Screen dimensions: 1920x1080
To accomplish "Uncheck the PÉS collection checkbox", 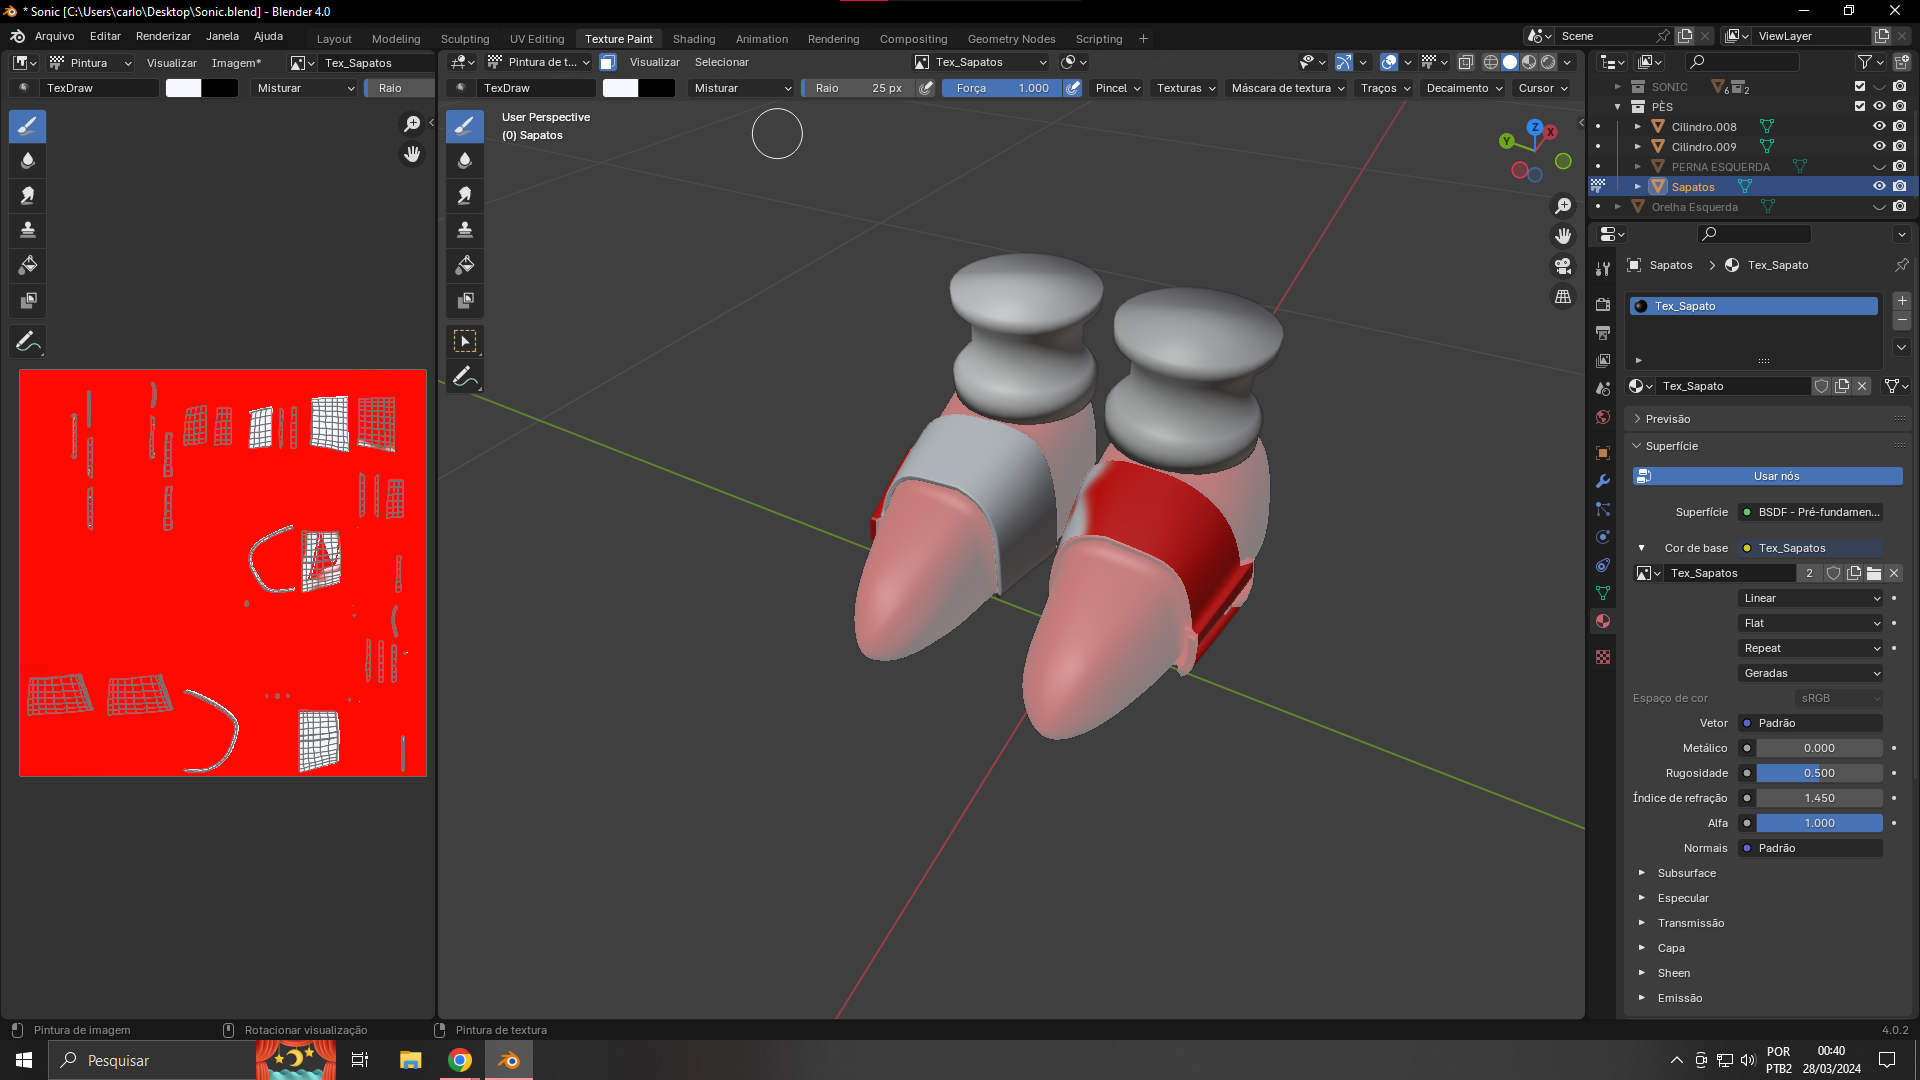I will (1860, 107).
